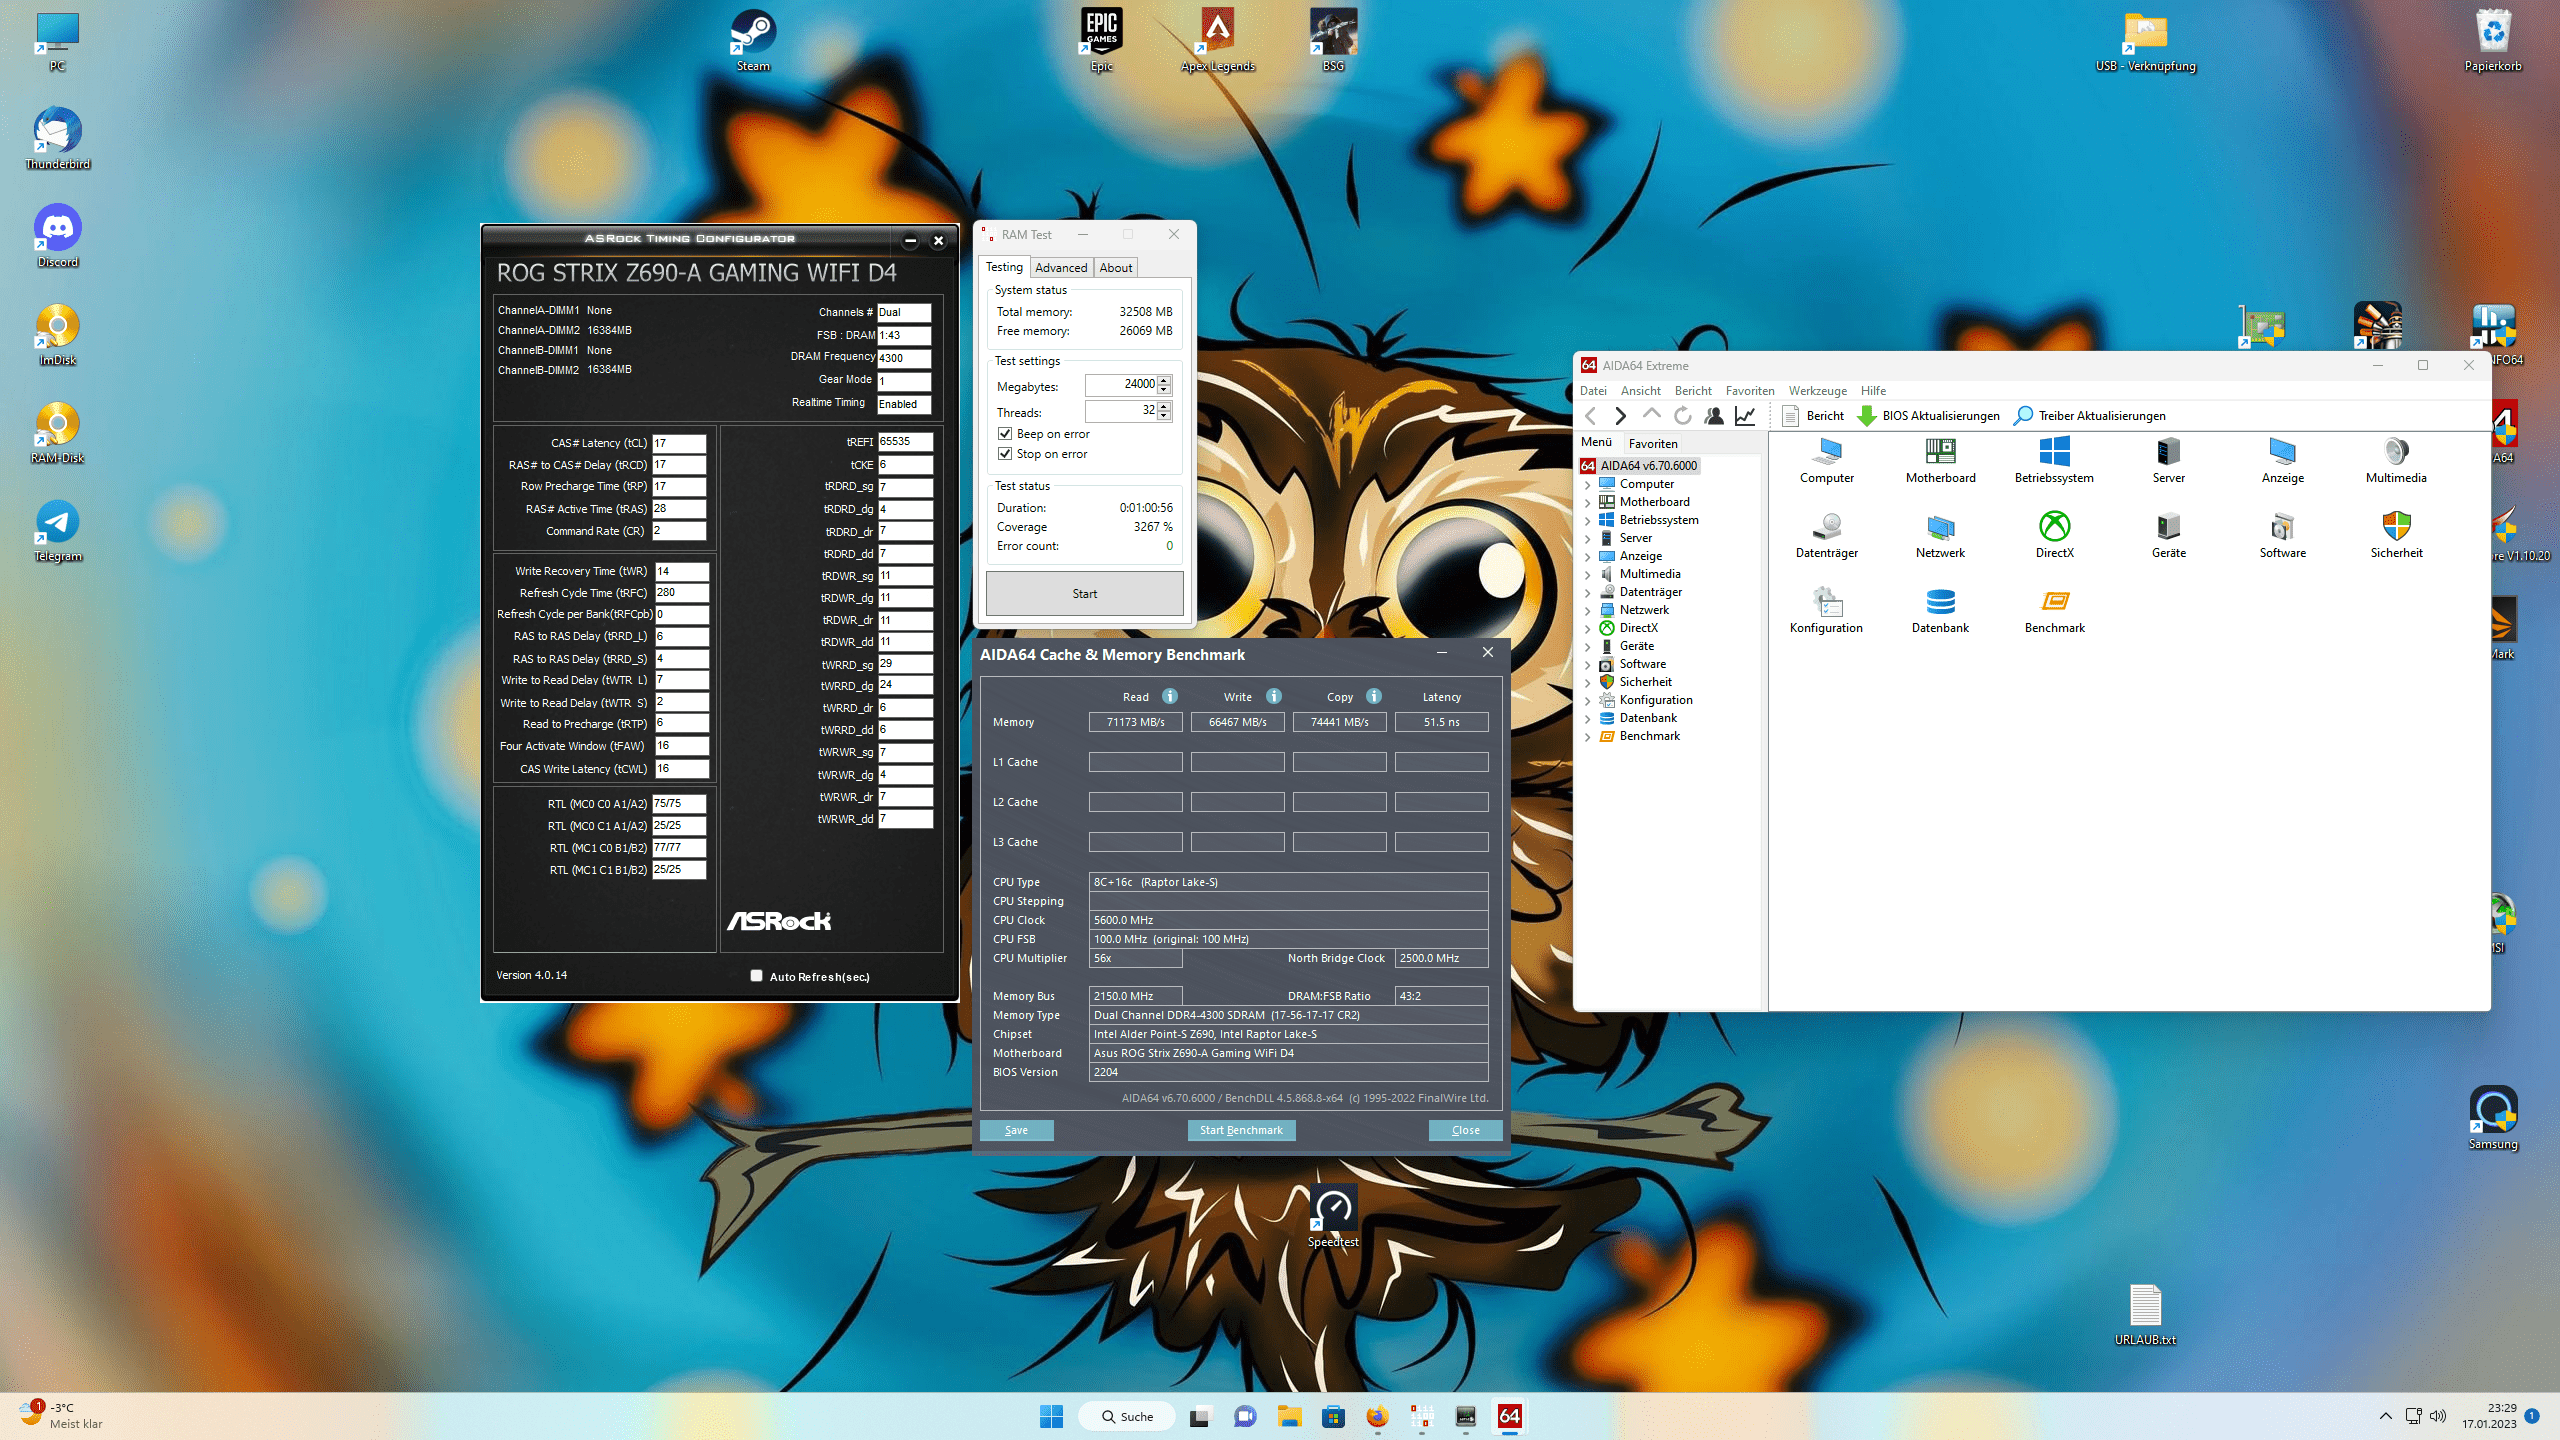Image resolution: width=2560 pixels, height=1440 pixels.
Task: Click the CAS# Latency (tCL) value field
Action: coord(679,443)
